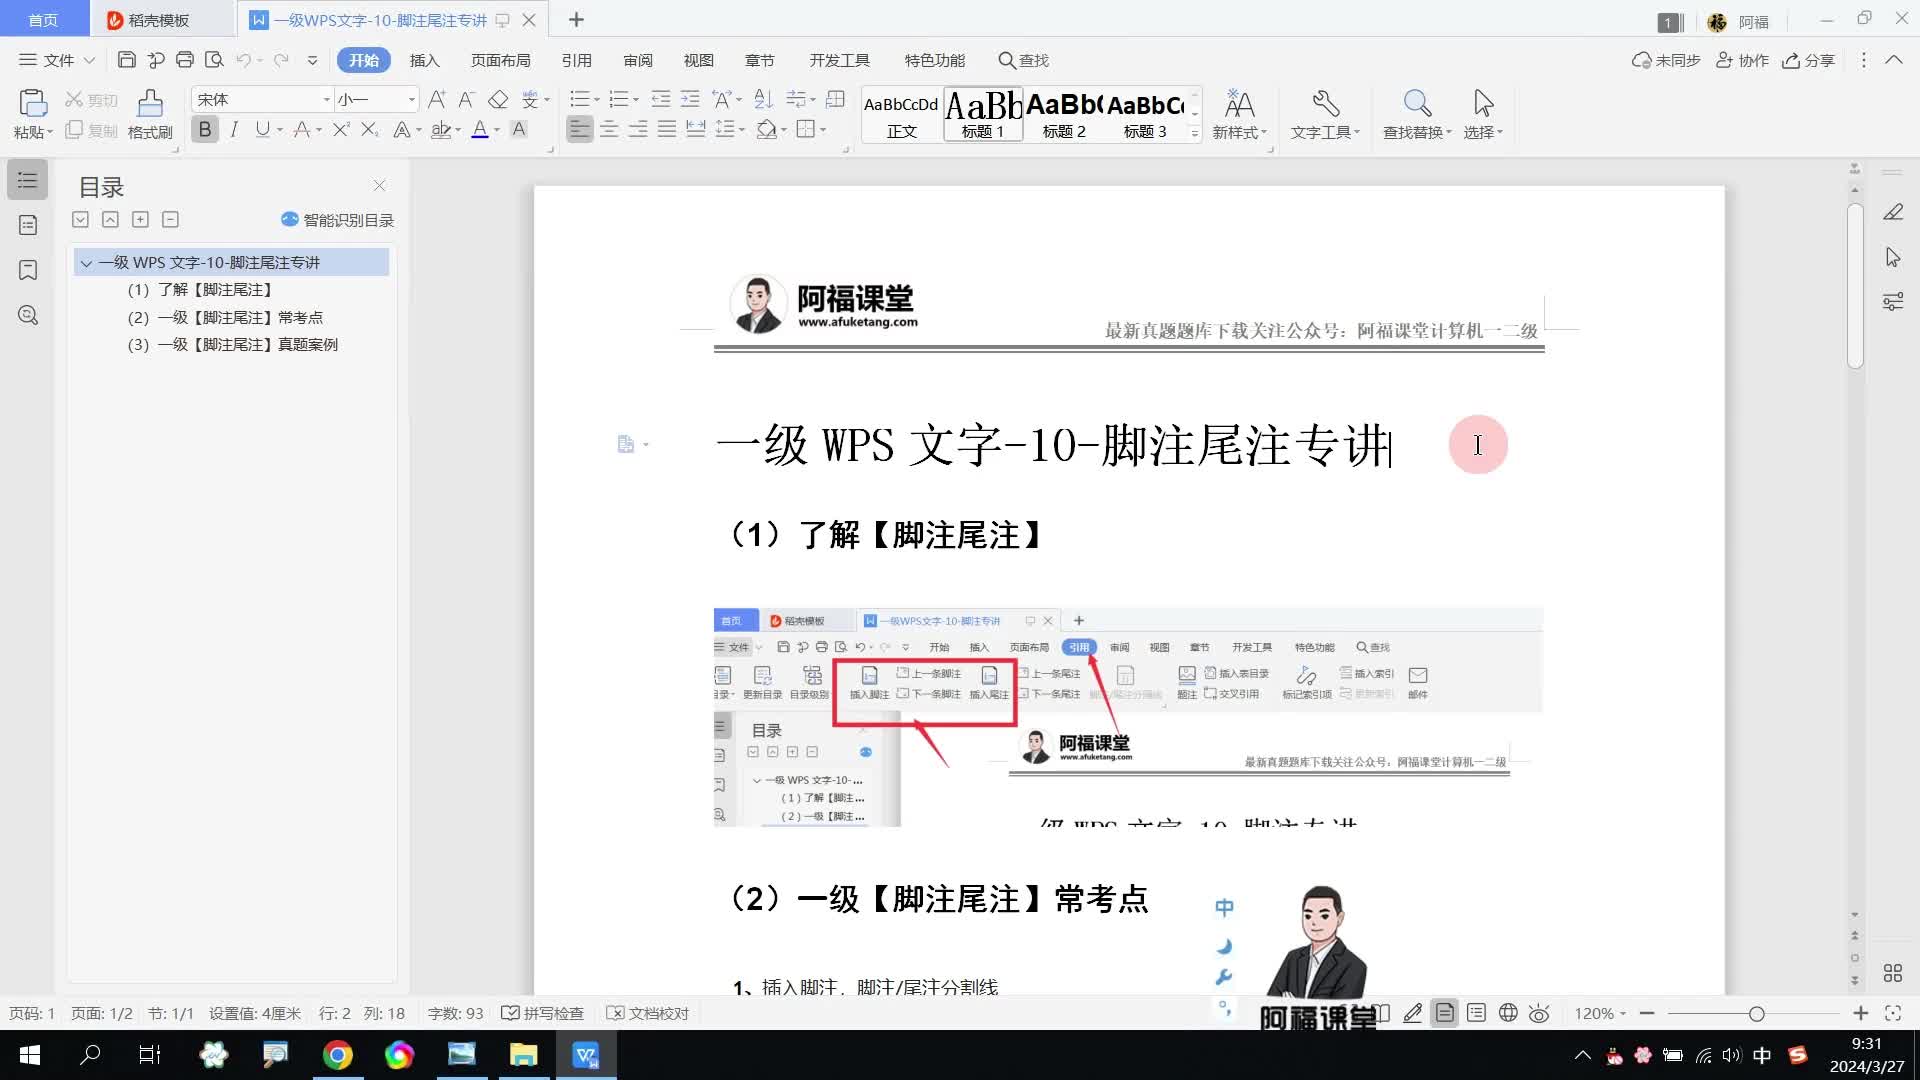Click the clear formatting eraser icon
The image size is (1920, 1080).
498,99
